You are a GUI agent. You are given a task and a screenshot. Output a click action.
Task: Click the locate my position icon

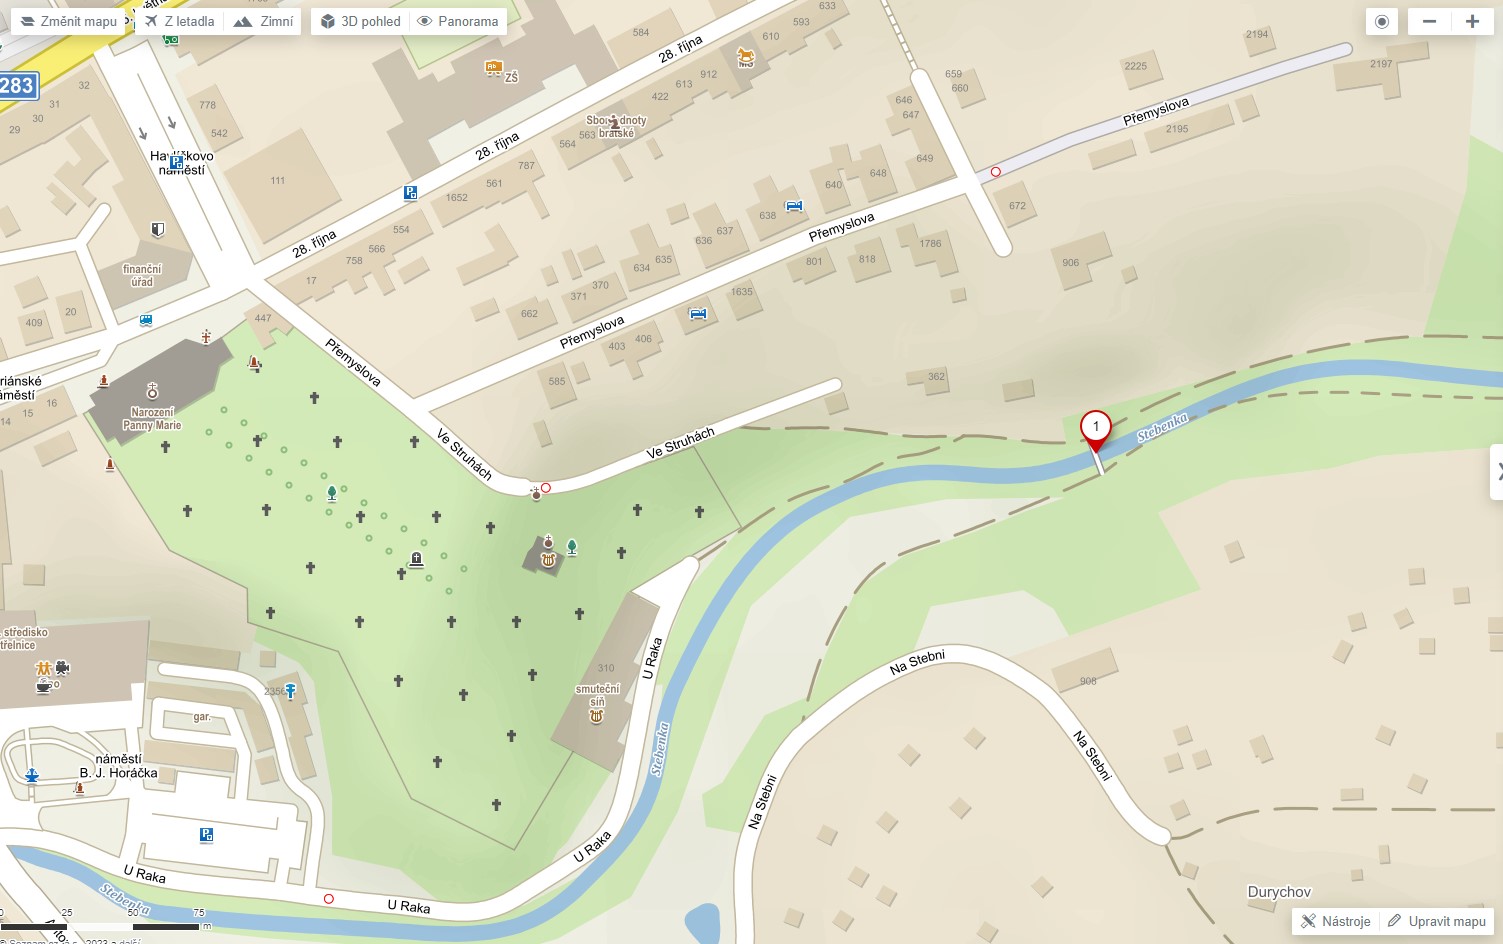click(x=1382, y=21)
